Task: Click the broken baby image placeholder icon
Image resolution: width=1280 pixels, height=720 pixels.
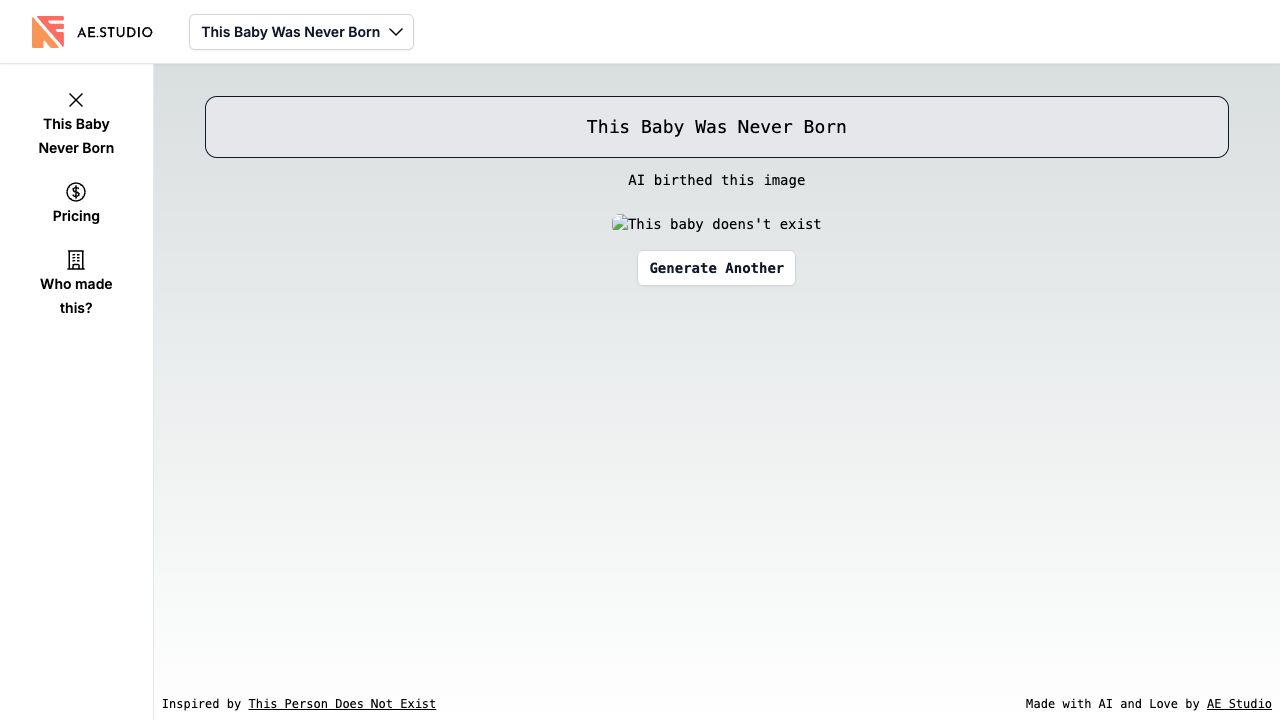Action: point(620,224)
